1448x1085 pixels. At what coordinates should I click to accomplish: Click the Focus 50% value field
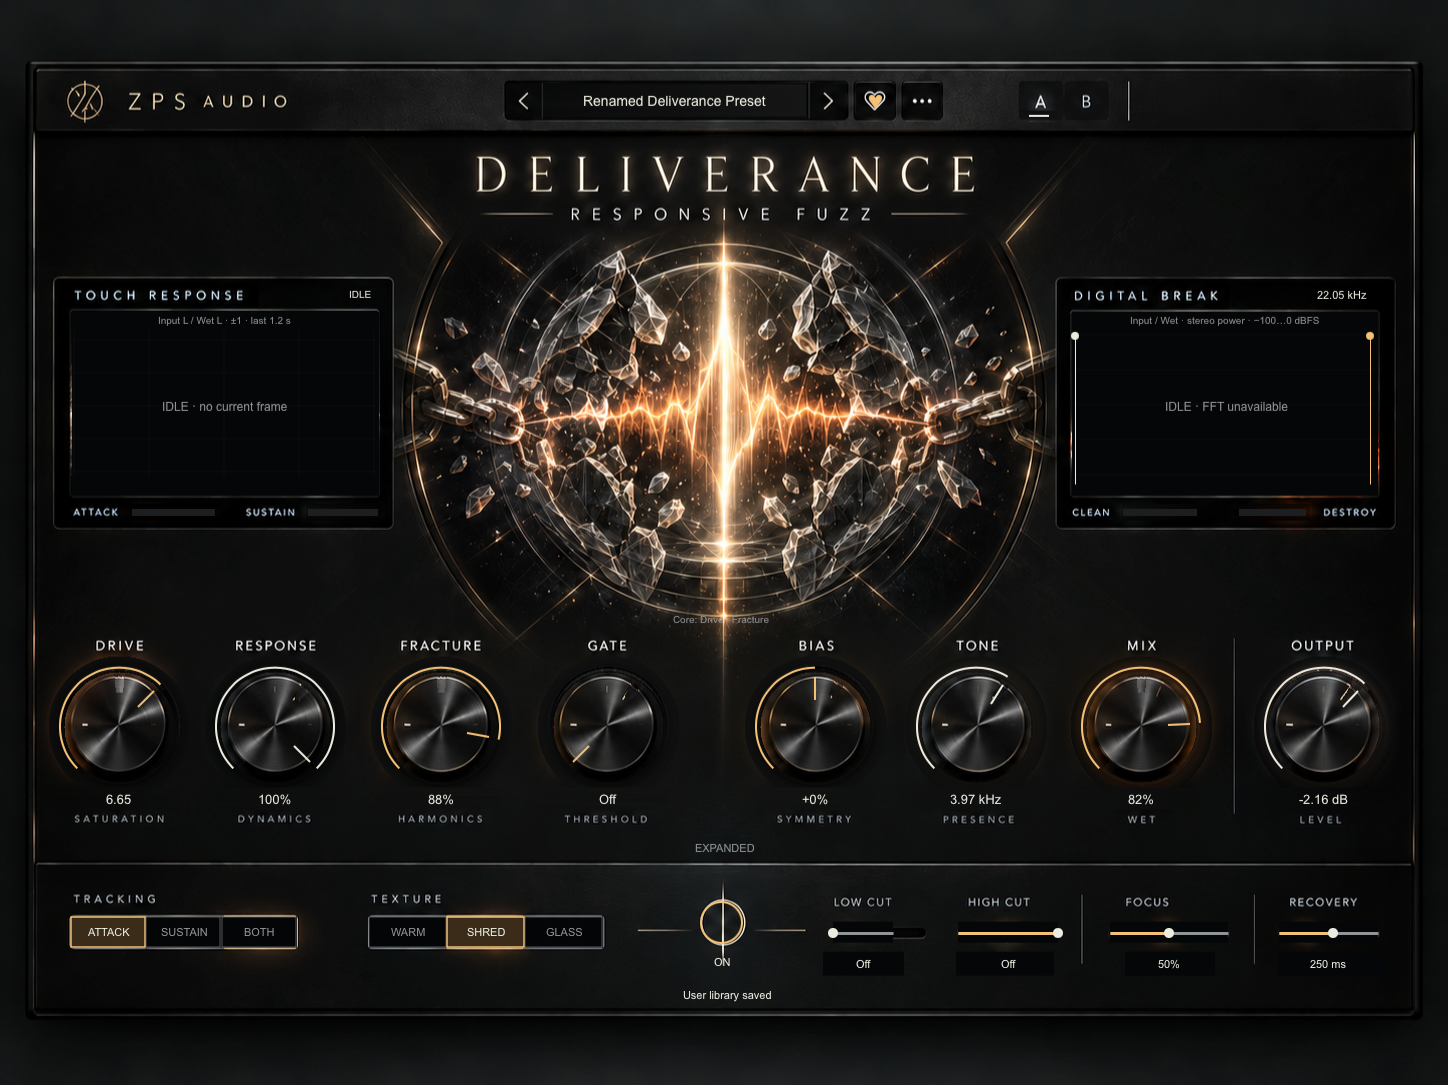(x=1169, y=964)
